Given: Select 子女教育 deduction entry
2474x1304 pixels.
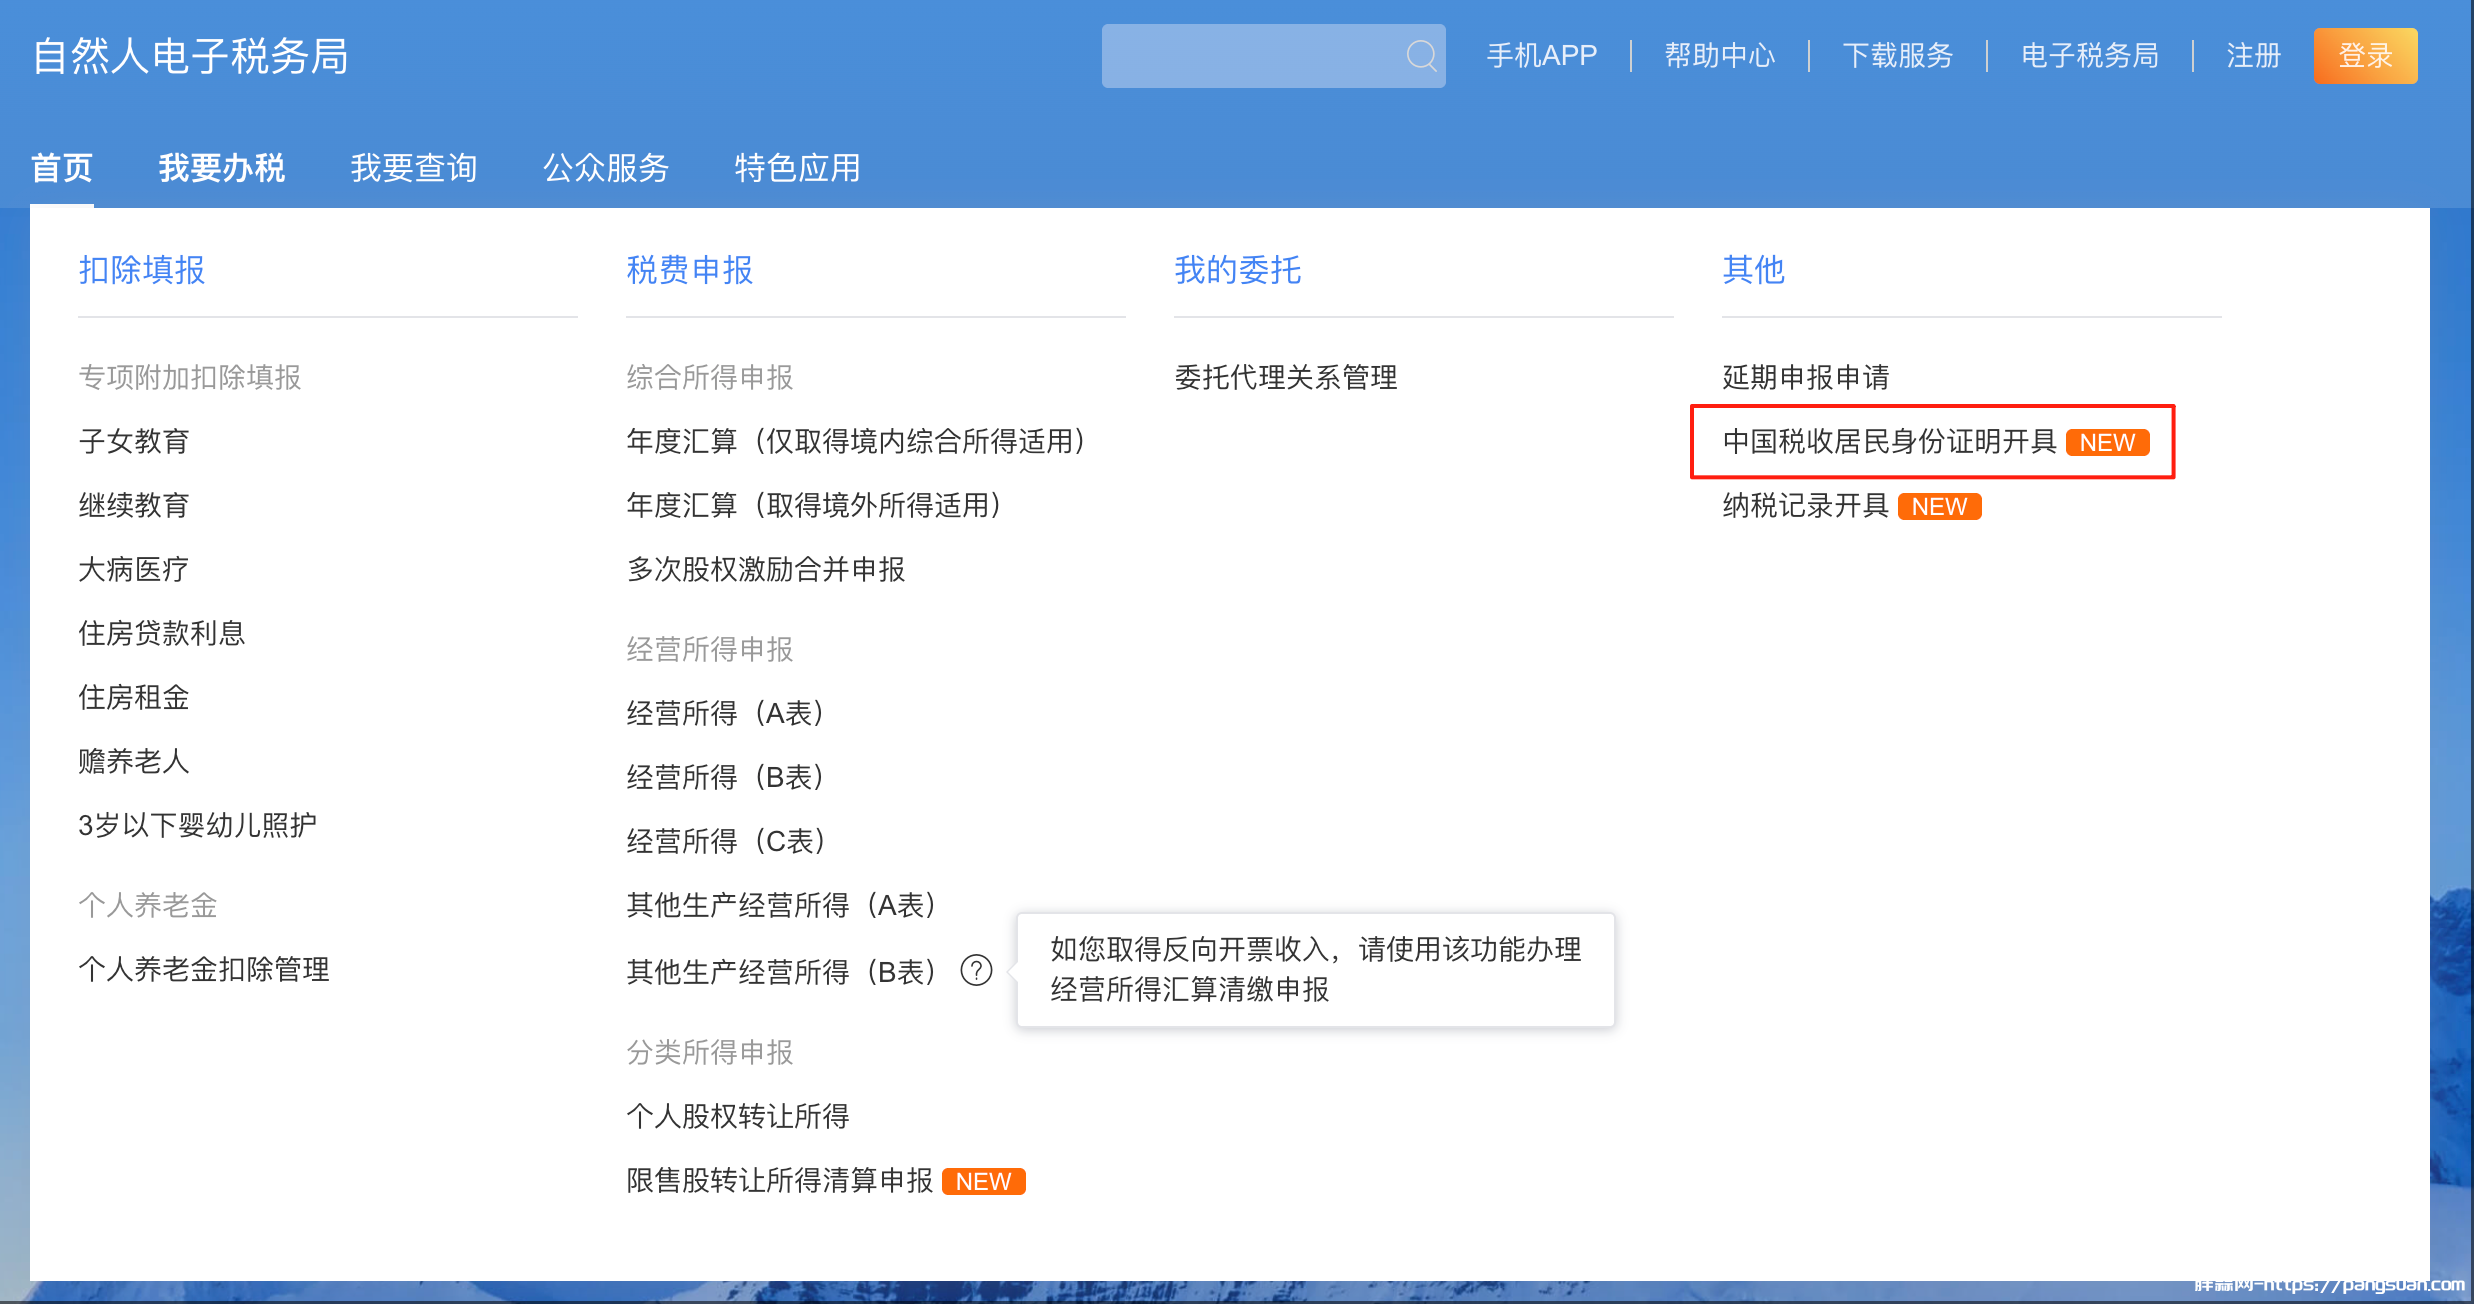Looking at the screenshot, I should 134,442.
